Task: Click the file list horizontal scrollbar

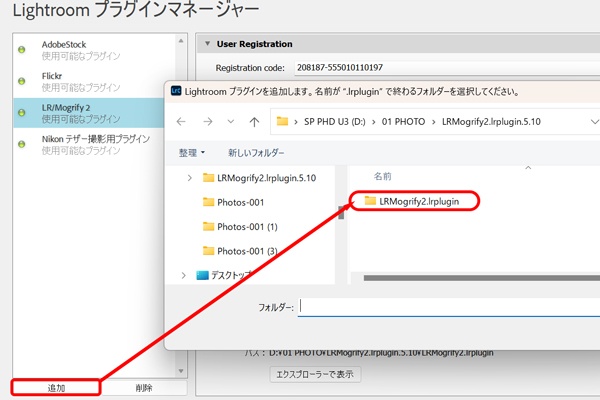Action: tap(482, 278)
